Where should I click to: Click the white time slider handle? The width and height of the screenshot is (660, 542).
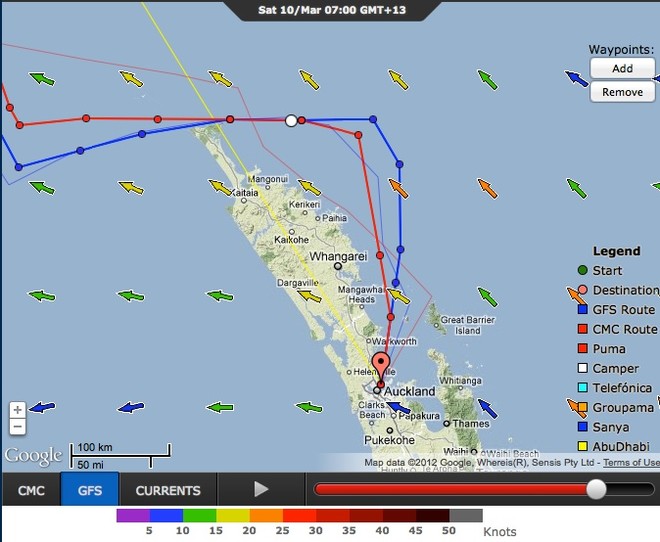(596, 489)
